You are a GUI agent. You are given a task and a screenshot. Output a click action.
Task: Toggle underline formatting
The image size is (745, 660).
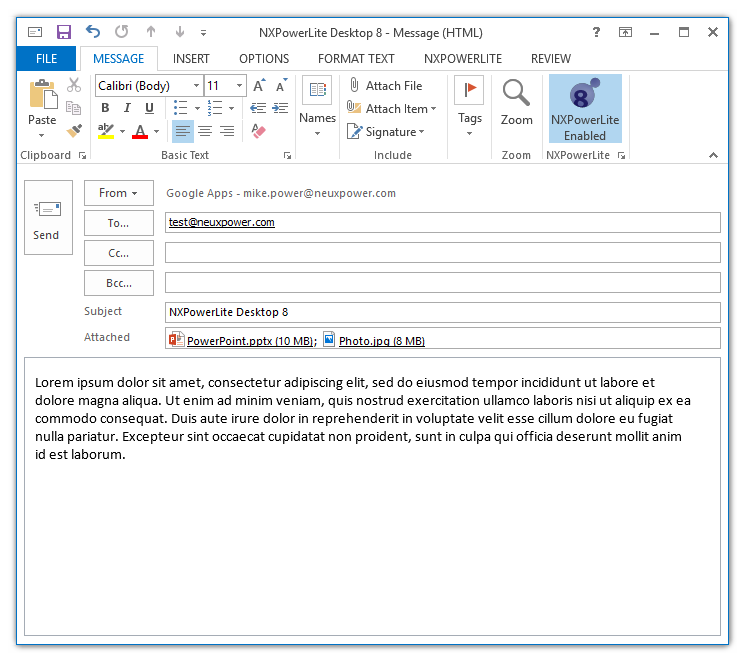click(149, 108)
